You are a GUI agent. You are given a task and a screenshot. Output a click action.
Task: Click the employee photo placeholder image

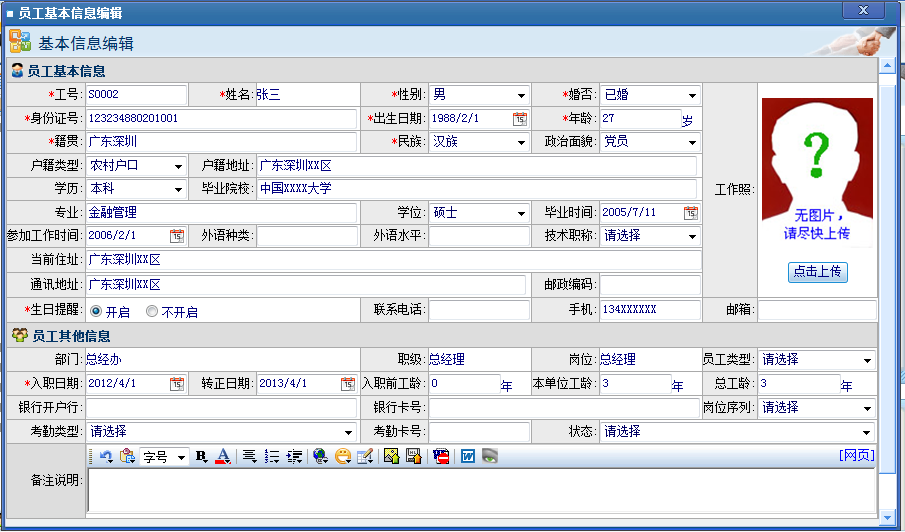tap(817, 173)
